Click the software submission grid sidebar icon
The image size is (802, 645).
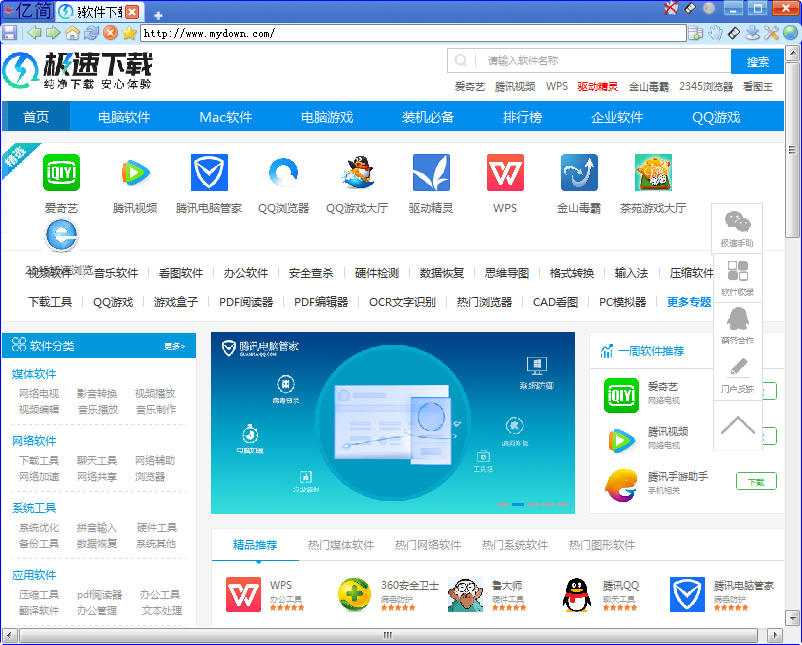click(737, 278)
